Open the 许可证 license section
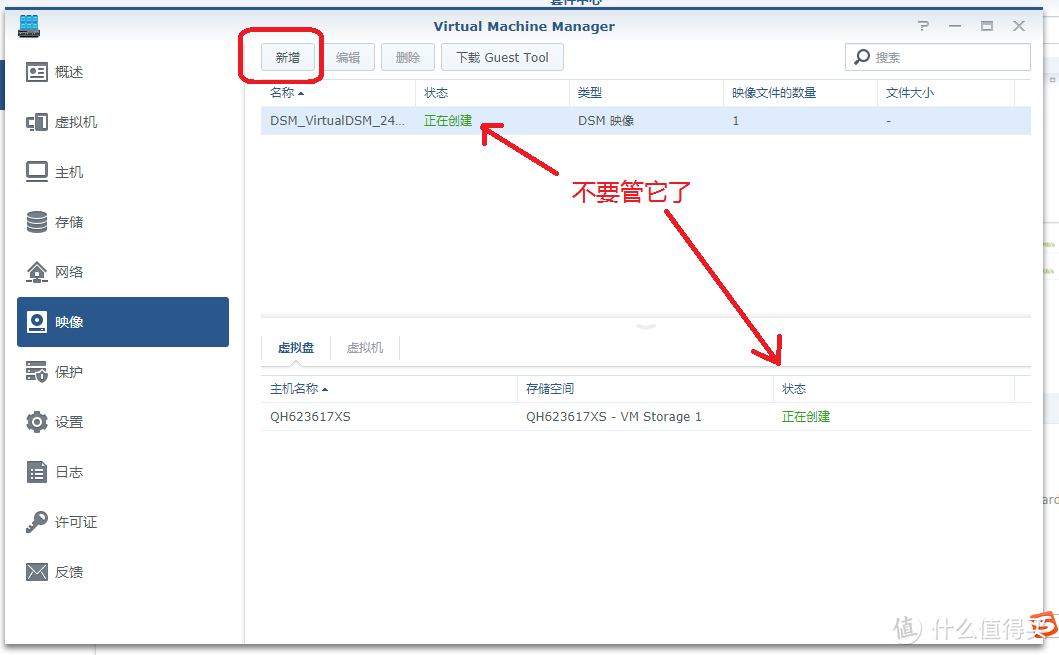The width and height of the screenshot is (1059, 655). pos(122,522)
